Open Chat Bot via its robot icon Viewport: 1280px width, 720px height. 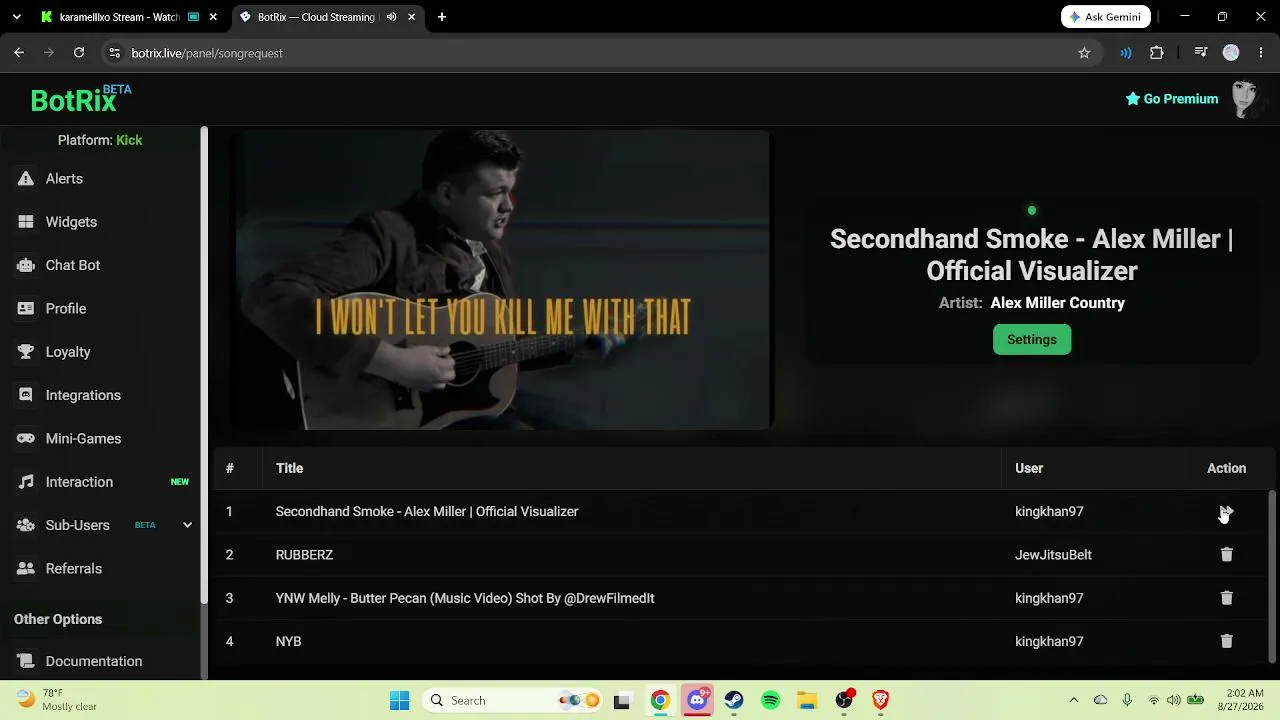(26, 265)
